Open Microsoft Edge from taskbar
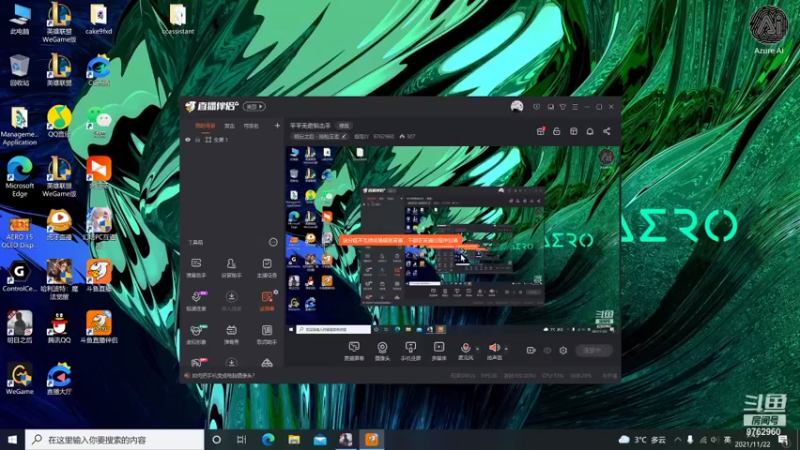The height and width of the screenshot is (450, 800). coord(268,439)
